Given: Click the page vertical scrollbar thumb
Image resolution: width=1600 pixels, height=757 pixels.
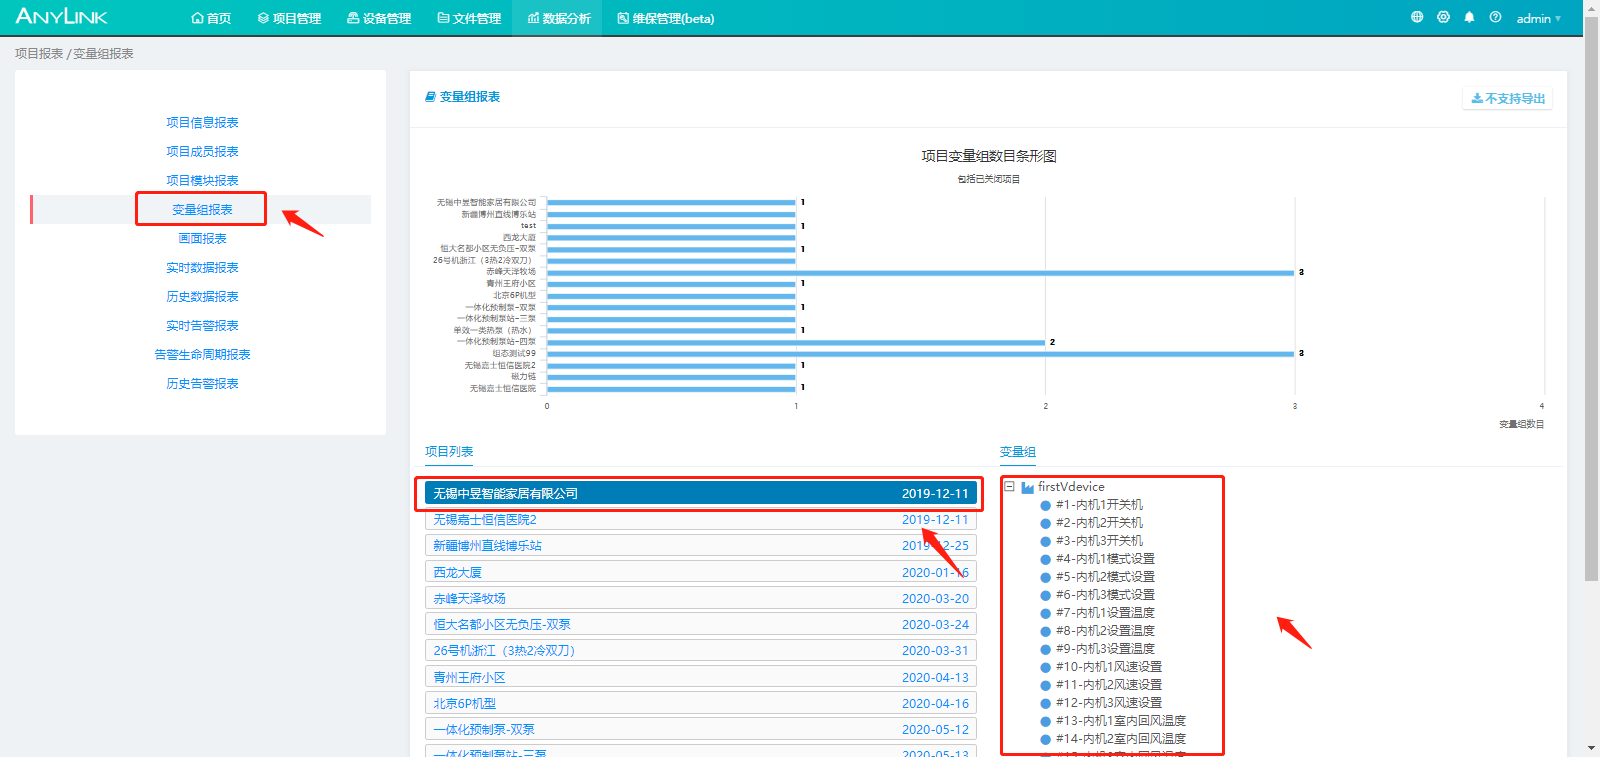Looking at the screenshot, I should (1591, 297).
